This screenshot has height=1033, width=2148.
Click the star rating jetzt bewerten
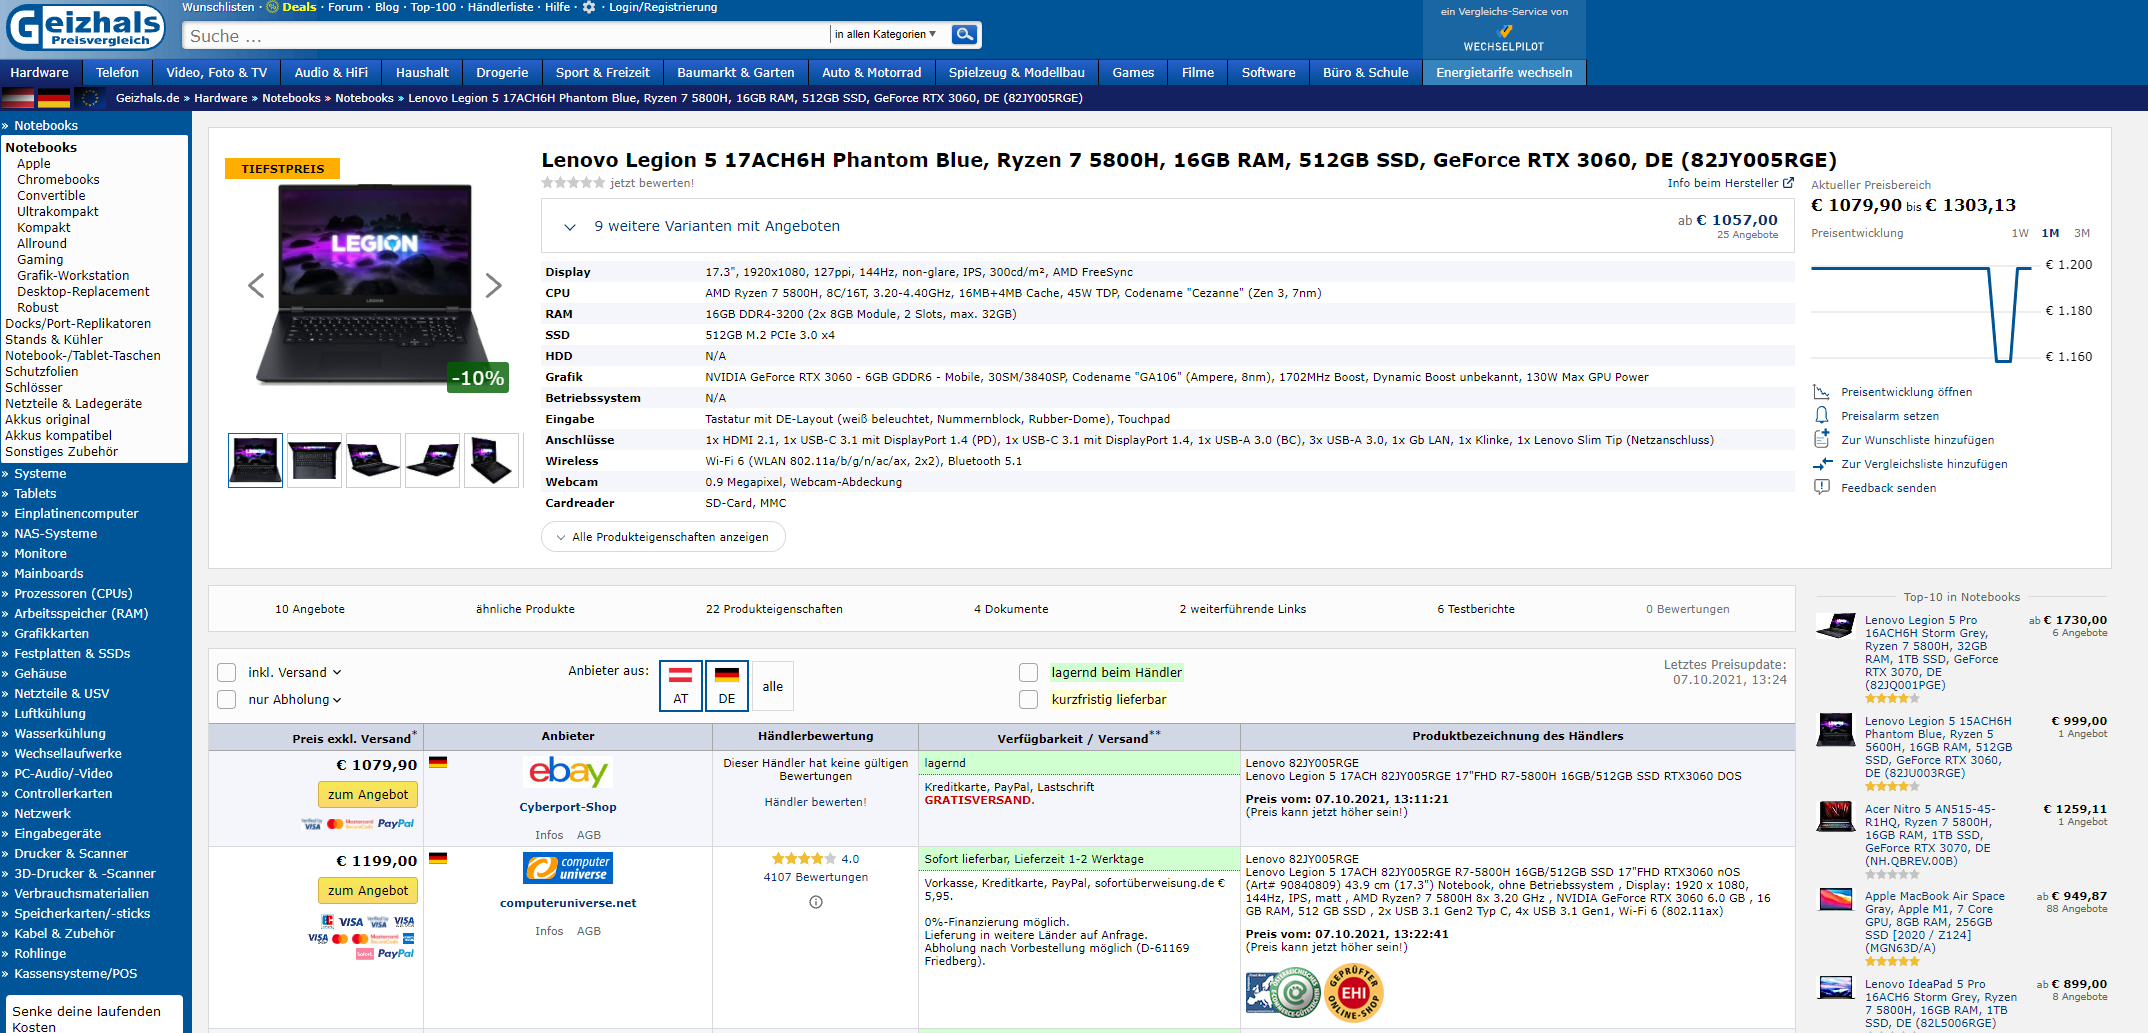573,183
